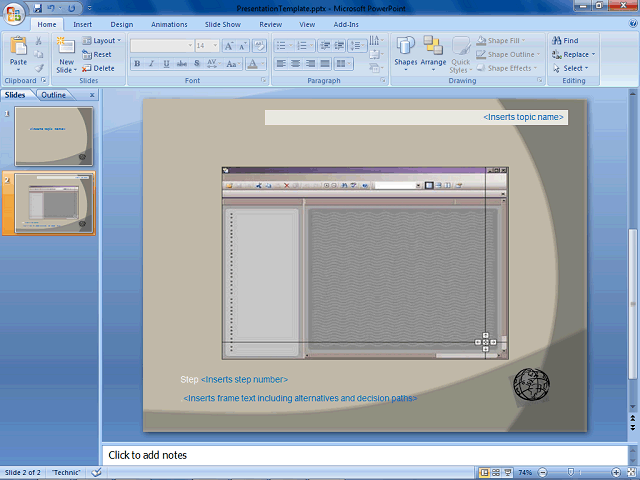Click the notes field
The image size is (640, 480).
pyautogui.click(x=365, y=455)
